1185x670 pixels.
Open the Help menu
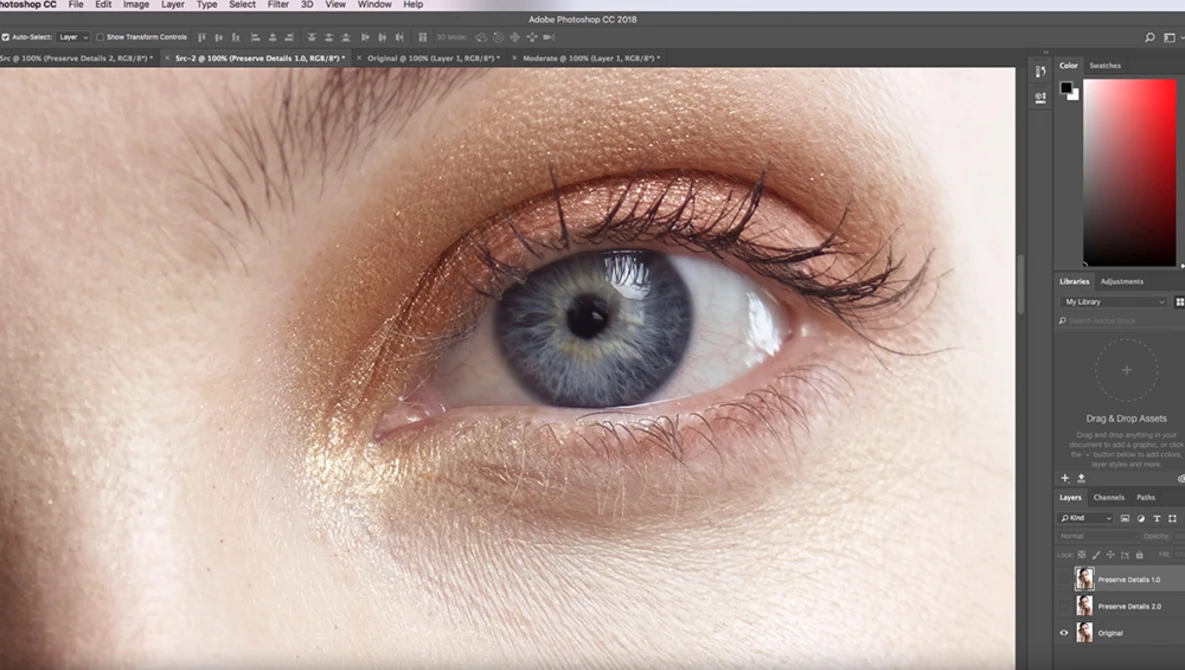(x=413, y=5)
